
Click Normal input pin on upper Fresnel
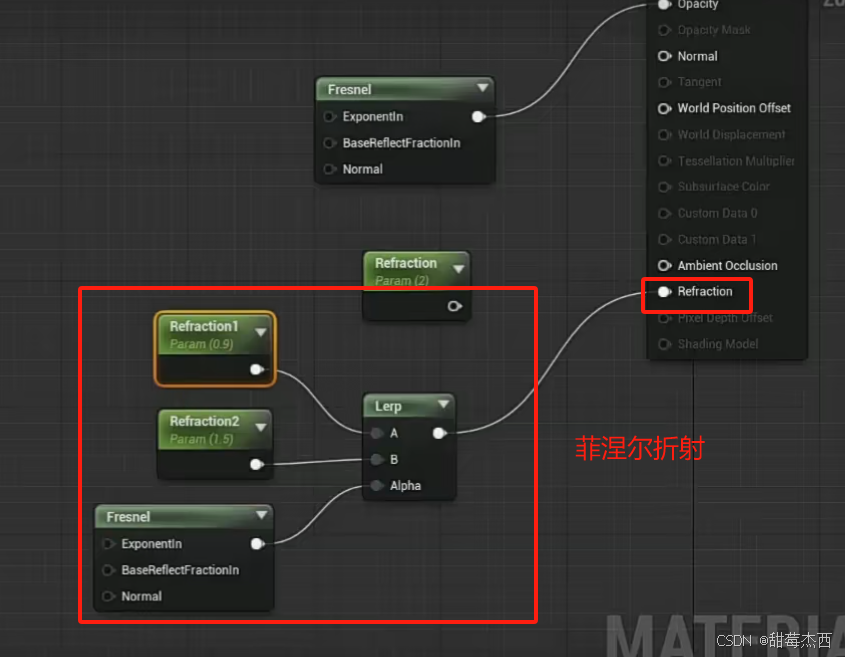pyautogui.click(x=329, y=169)
